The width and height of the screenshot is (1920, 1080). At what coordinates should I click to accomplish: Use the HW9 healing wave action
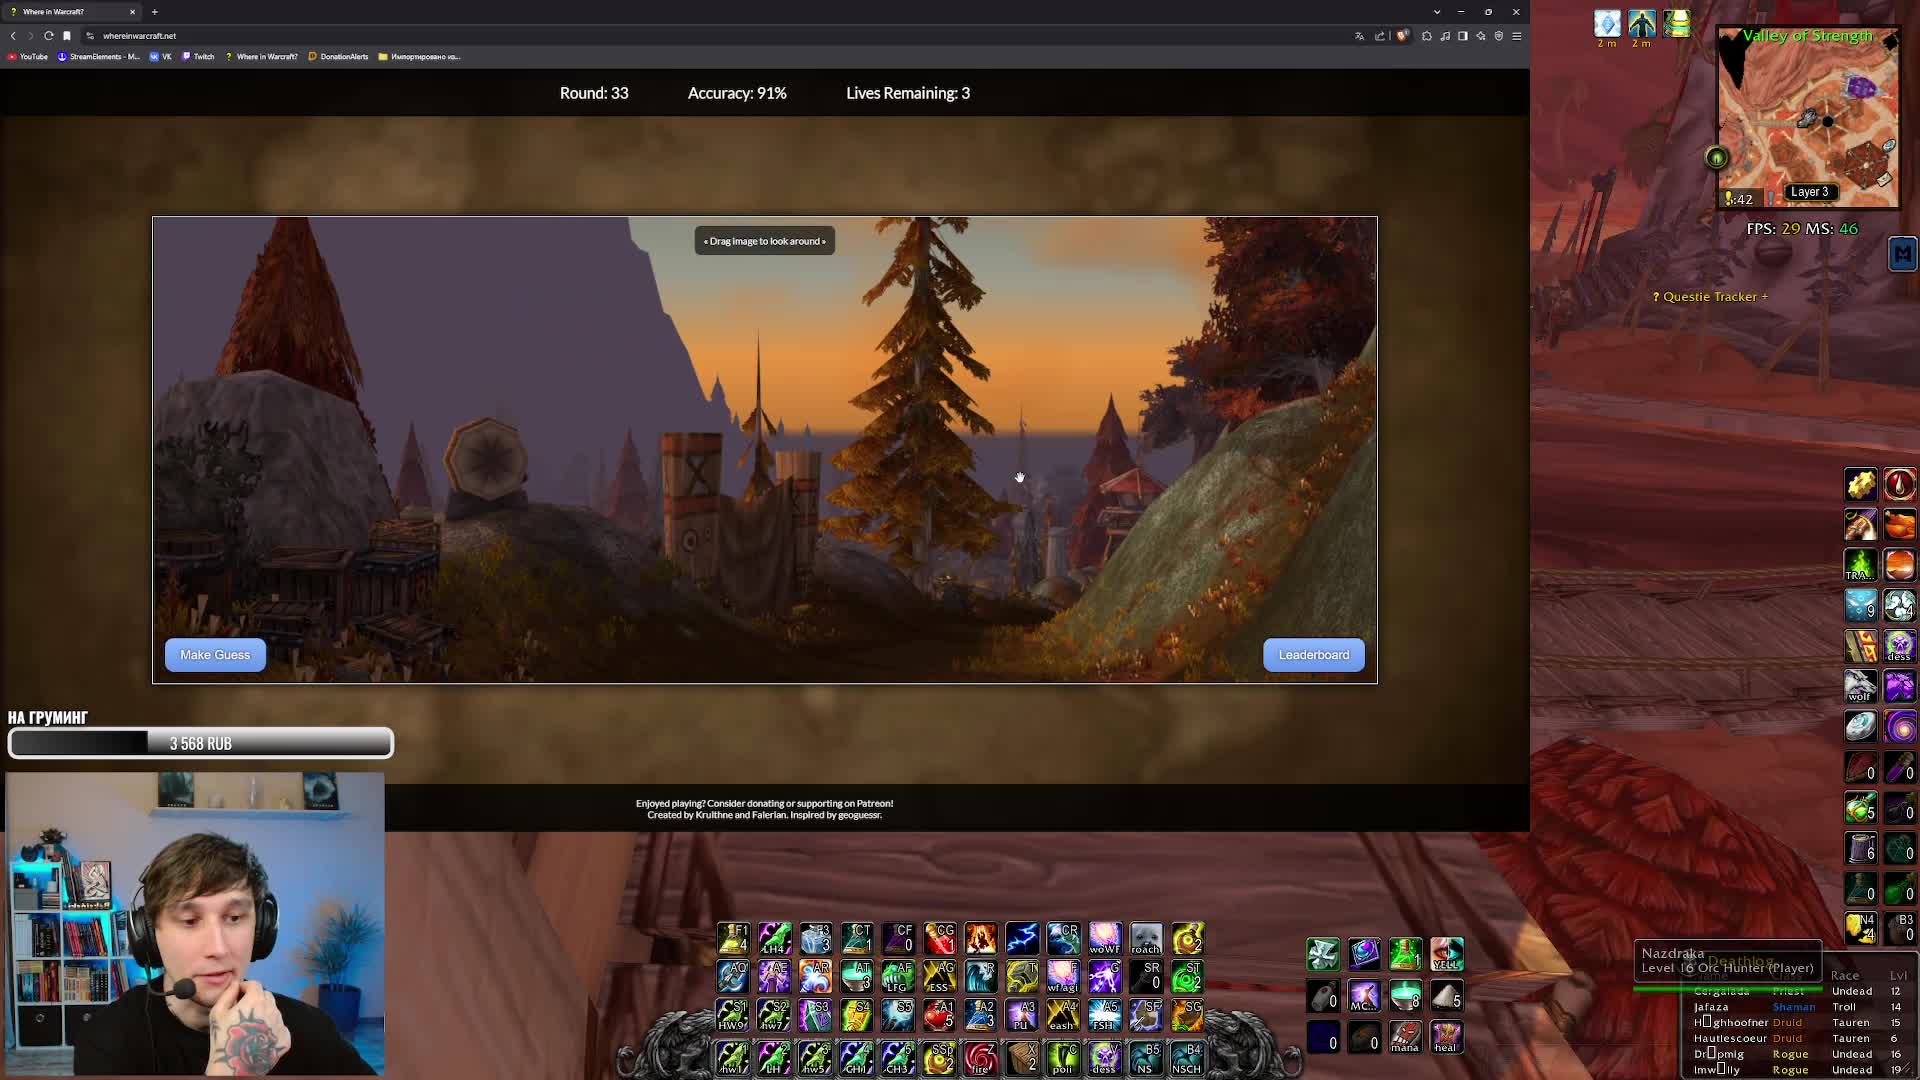(732, 1015)
